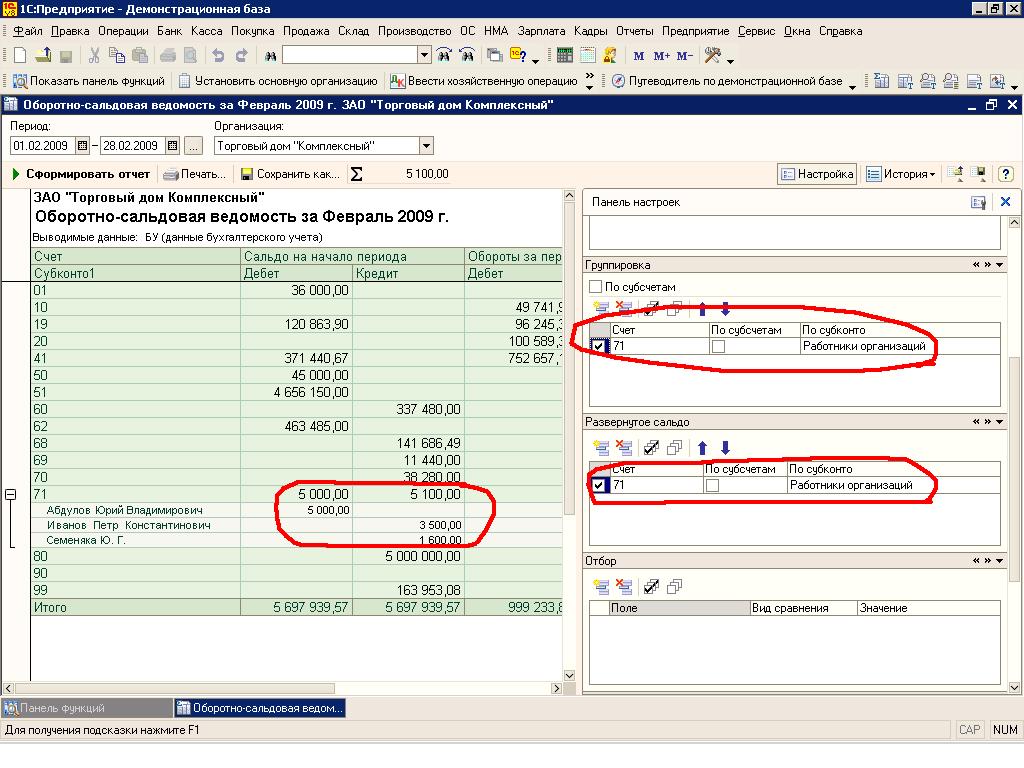This screenshot has height=768, width=1024.
Task: Click the Save diskette icon
Action: (x=65, y=56)
